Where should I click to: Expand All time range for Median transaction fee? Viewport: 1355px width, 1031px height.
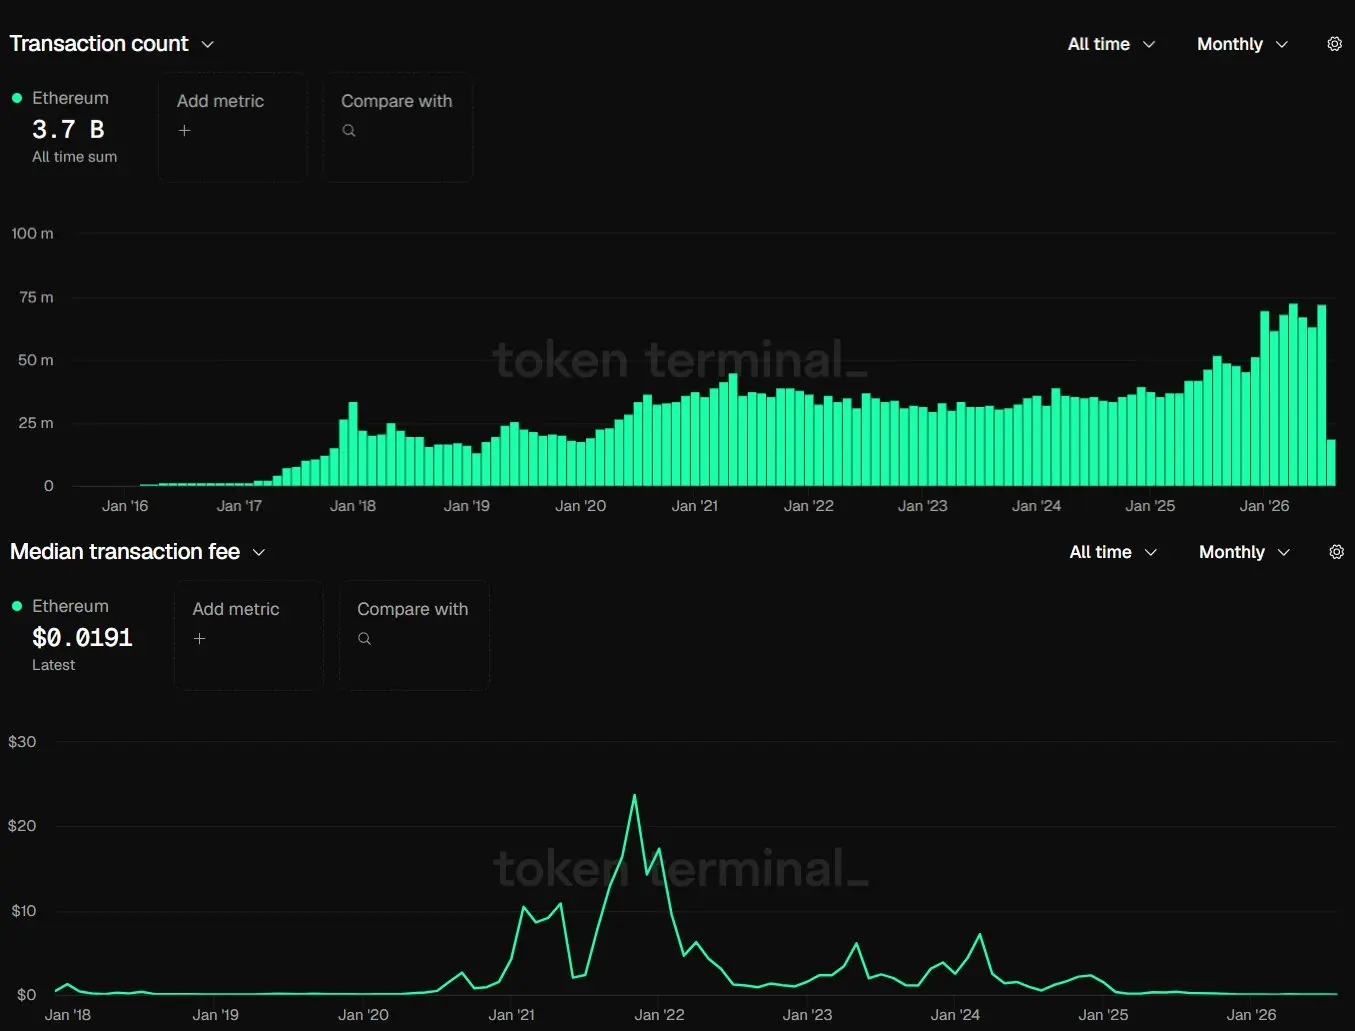click(x=1113, y=552)
